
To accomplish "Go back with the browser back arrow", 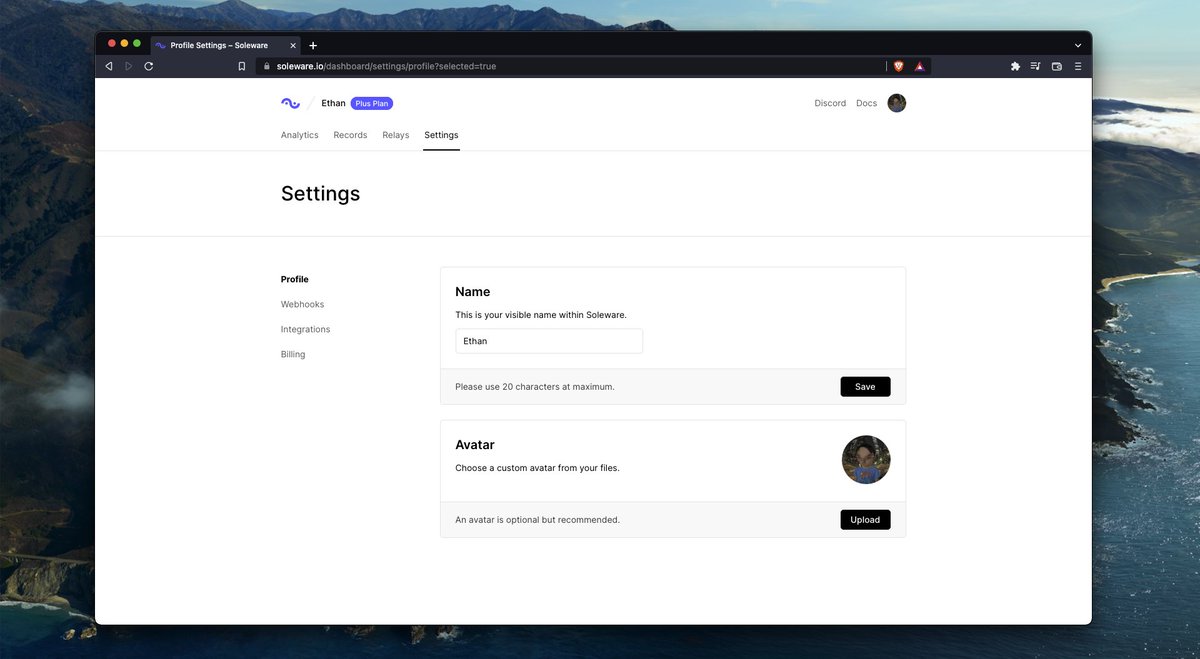I will (x=109, y=66).
